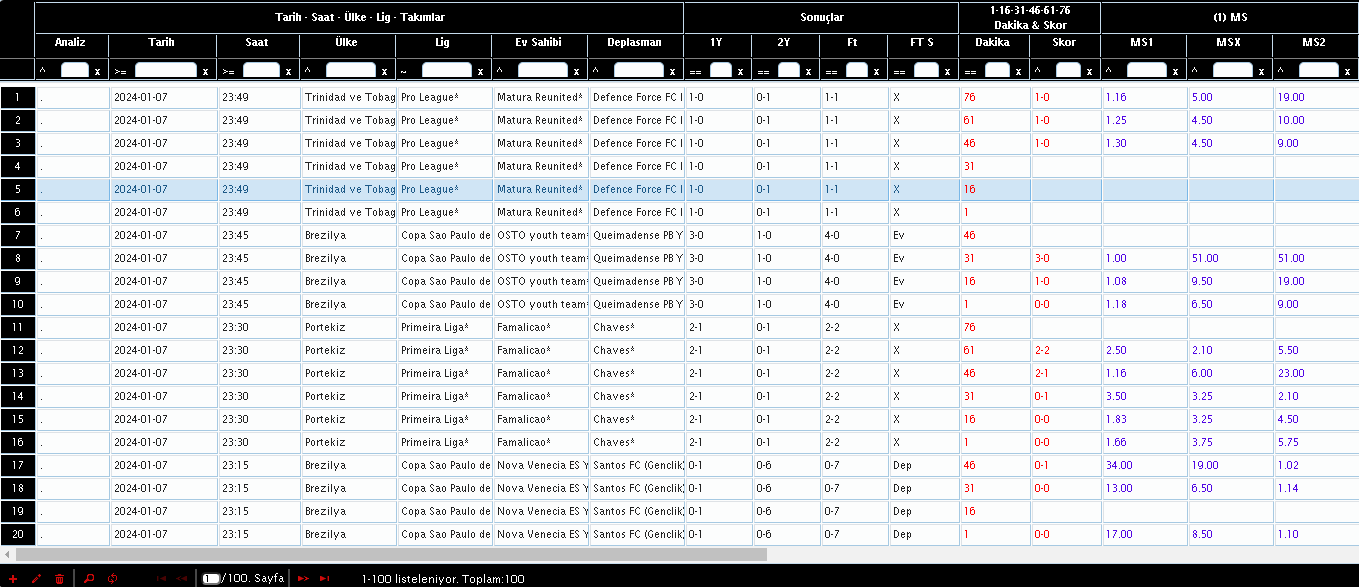Sort by the Lig column header
1359x587 pixels.
pos(442,43)
